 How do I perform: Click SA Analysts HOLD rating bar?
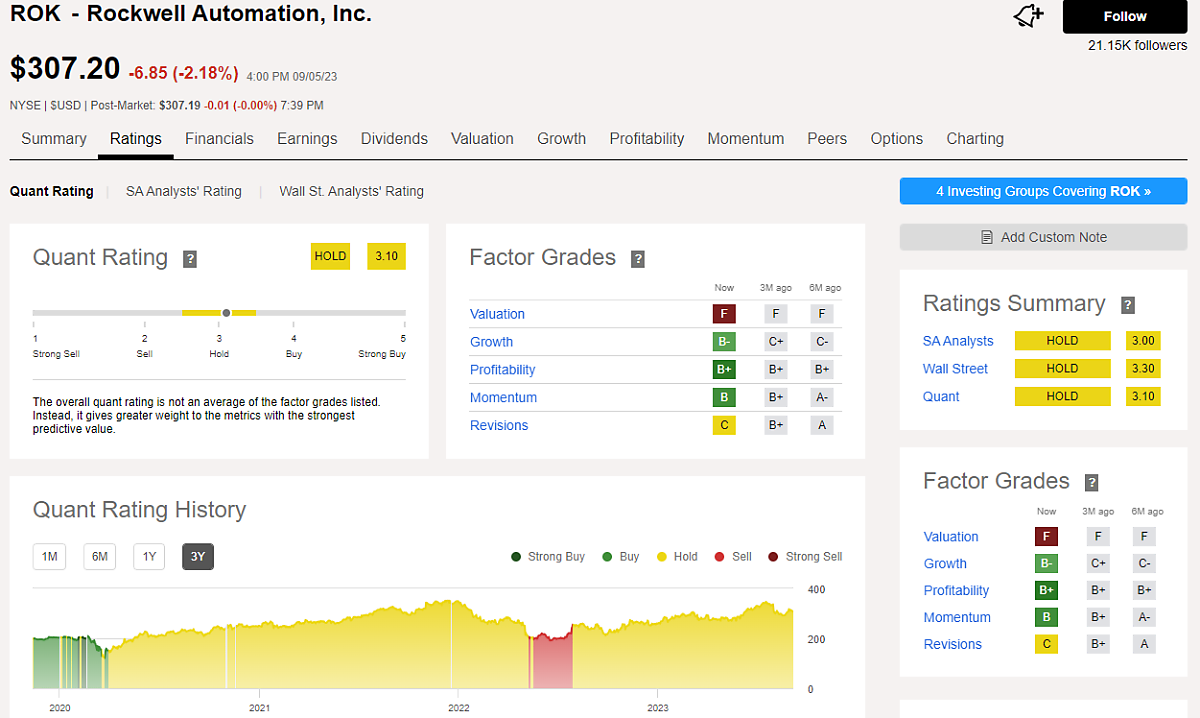tap(1062, 341)
